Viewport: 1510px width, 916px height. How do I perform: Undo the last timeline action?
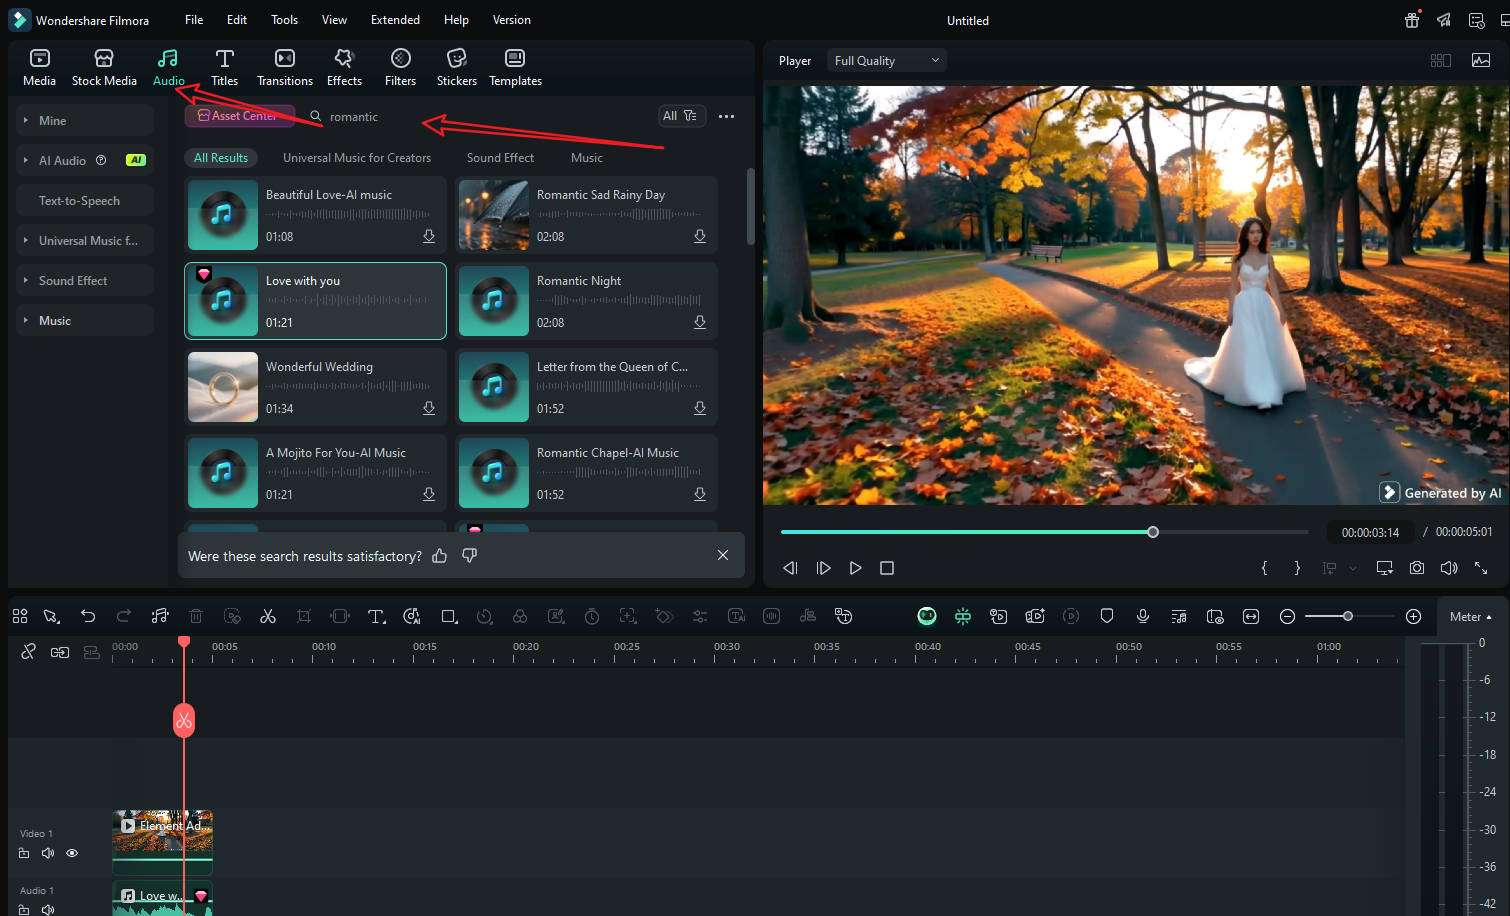[x=88, y=617]
